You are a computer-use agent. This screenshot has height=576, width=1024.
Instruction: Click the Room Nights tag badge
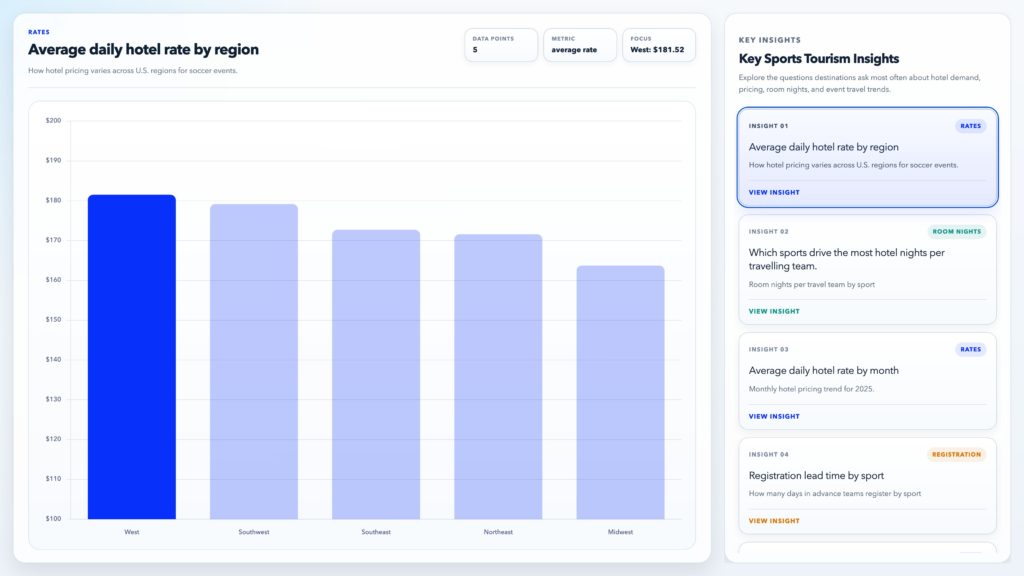coord(956,231)
